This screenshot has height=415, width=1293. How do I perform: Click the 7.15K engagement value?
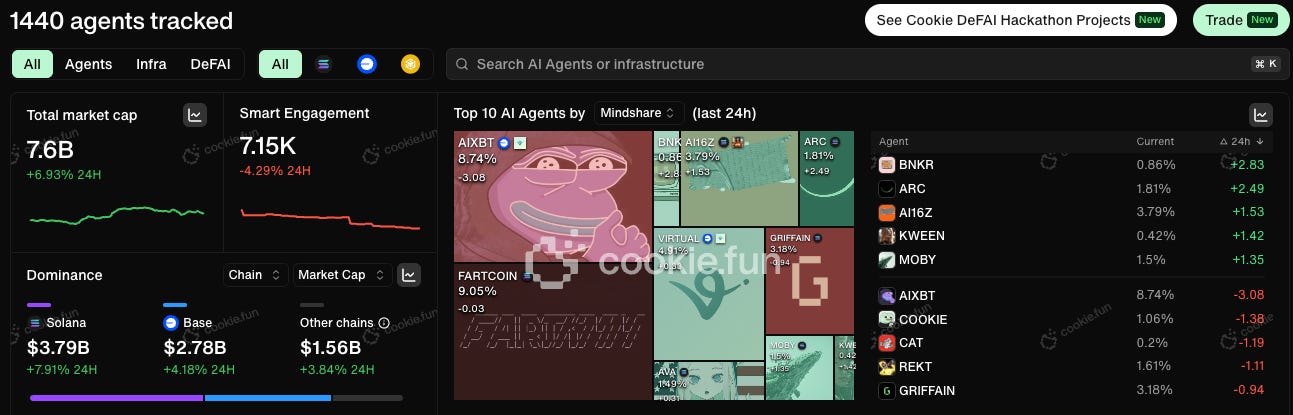(268, 146)
